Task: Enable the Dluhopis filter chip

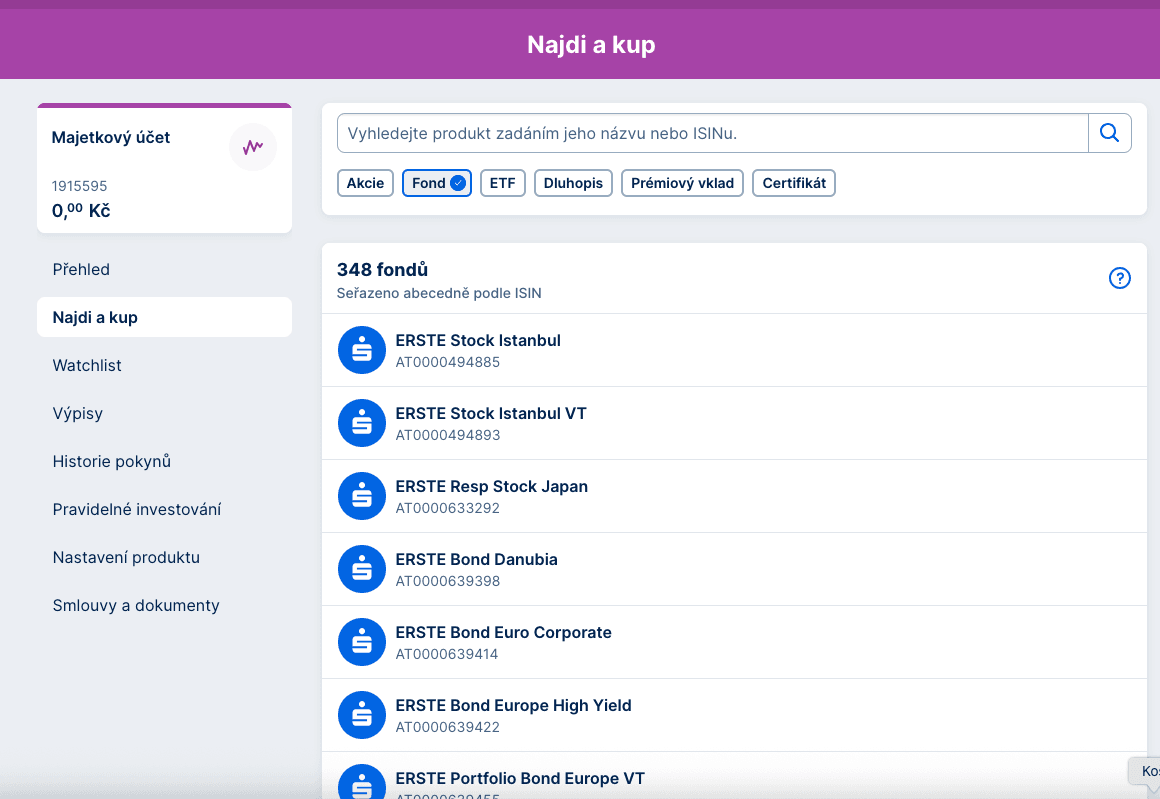Action: tap(573, 183)
